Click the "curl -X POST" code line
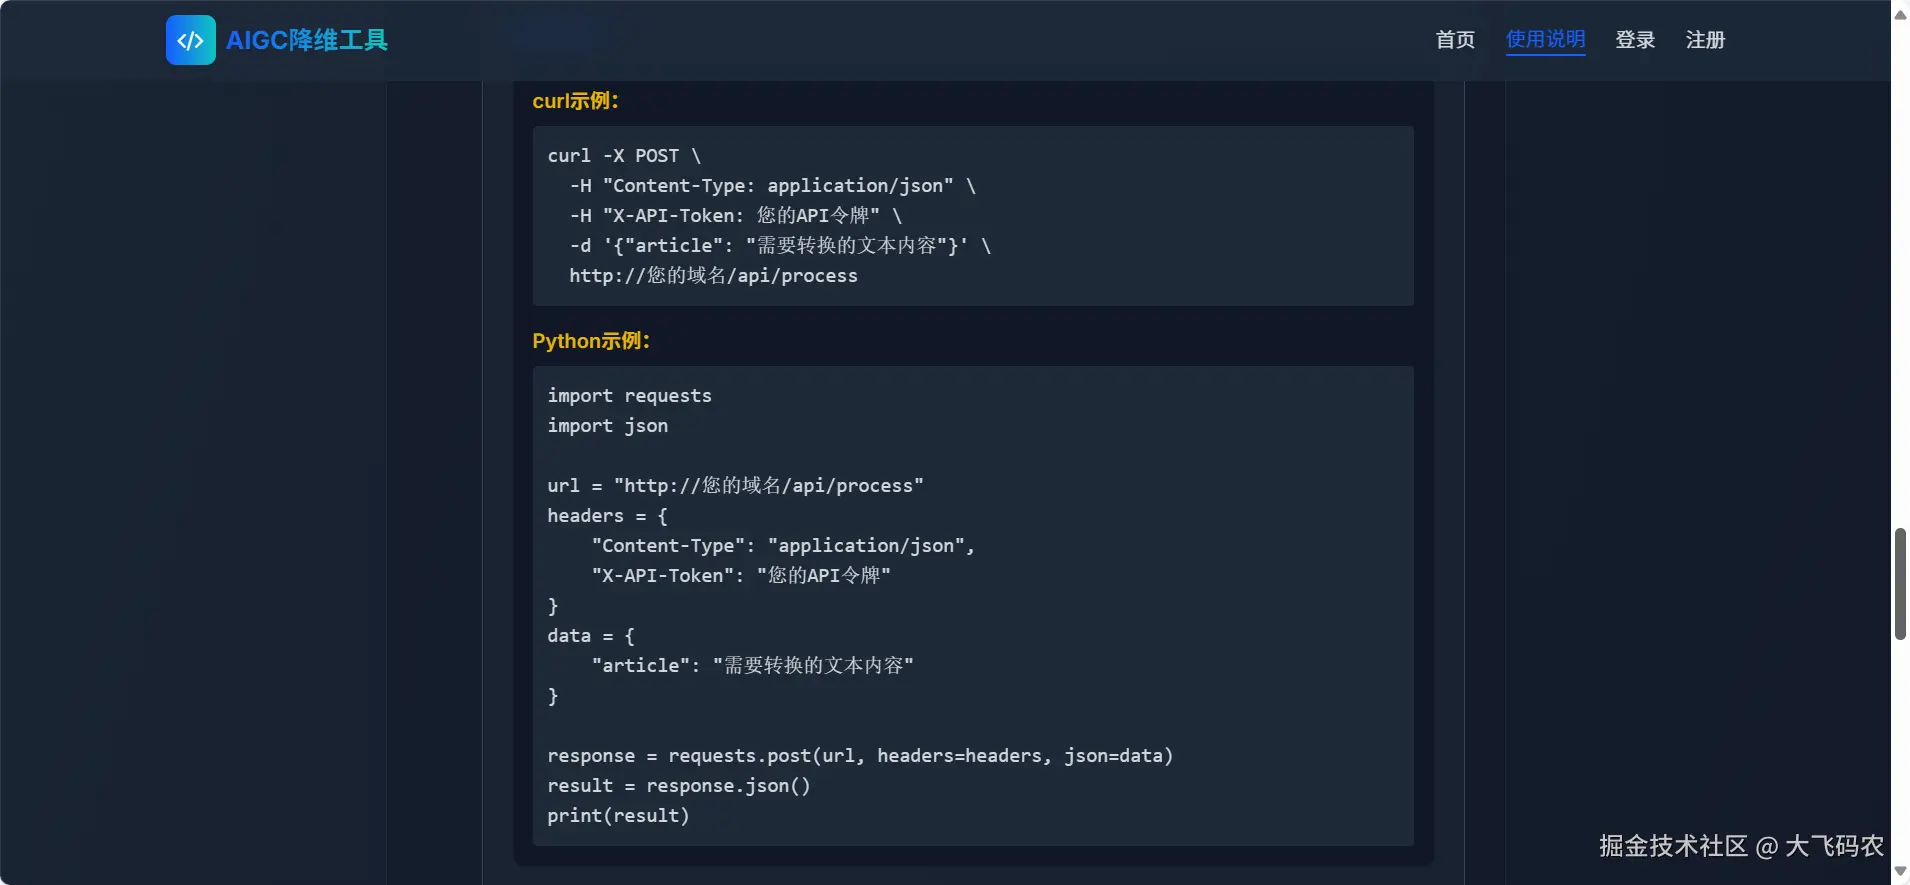The width and height of the screenshot is (1910, 885). coord(624,156)
